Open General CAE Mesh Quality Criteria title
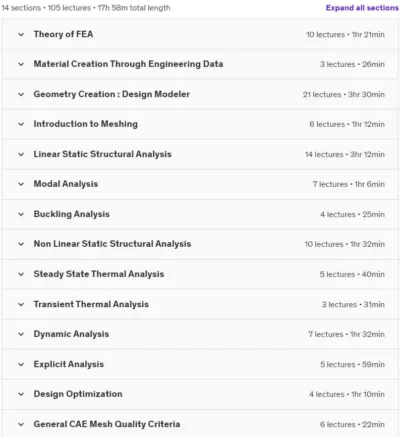The height and width of the screenshot is (437, 400). point(107,424)
